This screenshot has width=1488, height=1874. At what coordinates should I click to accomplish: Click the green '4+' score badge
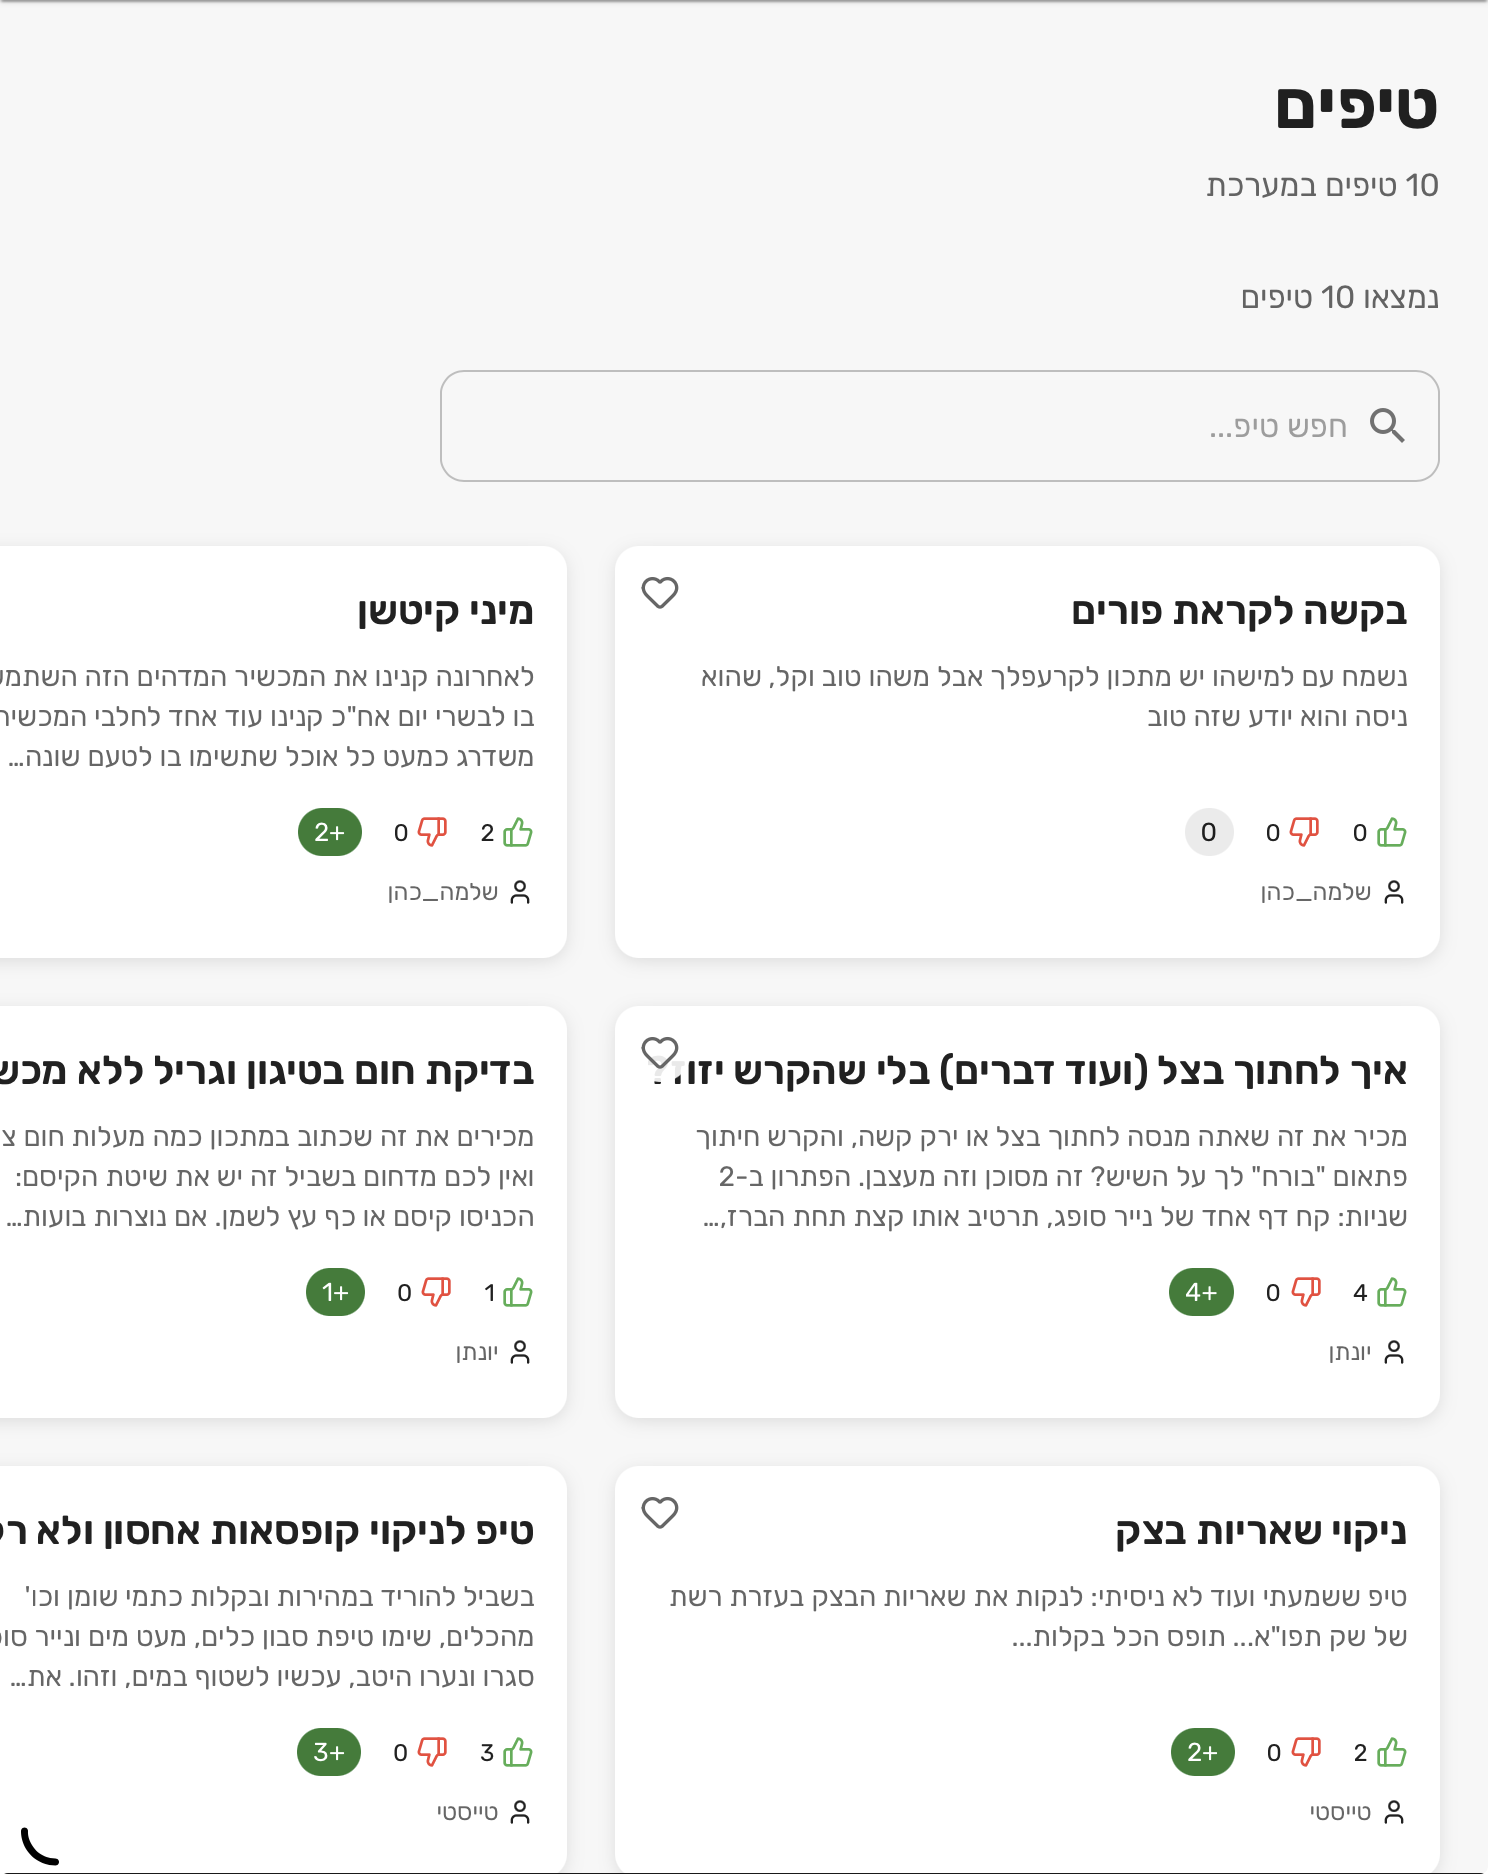click(x=1201, y=1293)
